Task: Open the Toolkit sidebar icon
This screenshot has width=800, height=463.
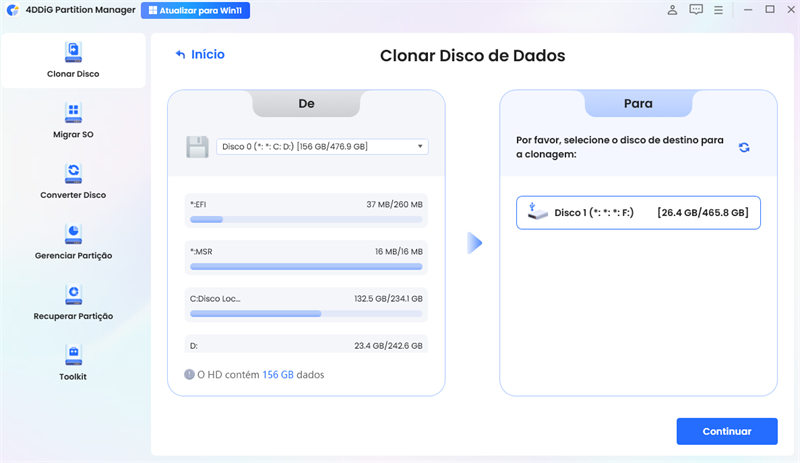Action: 73,355
